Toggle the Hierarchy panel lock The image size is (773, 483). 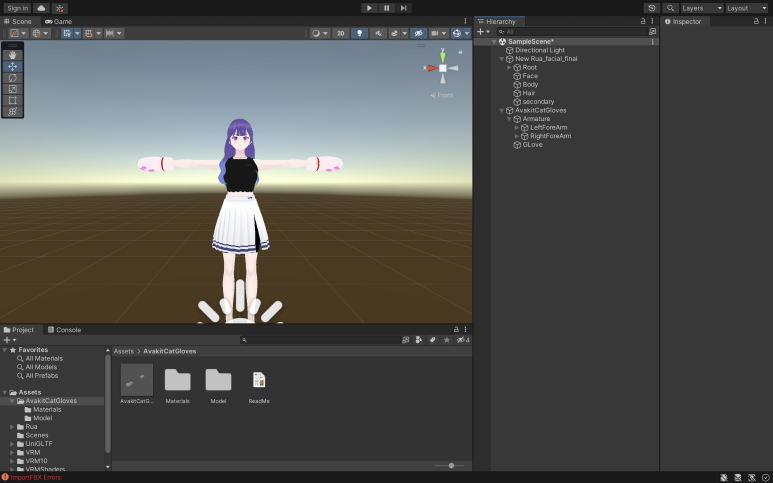point(642,21)
